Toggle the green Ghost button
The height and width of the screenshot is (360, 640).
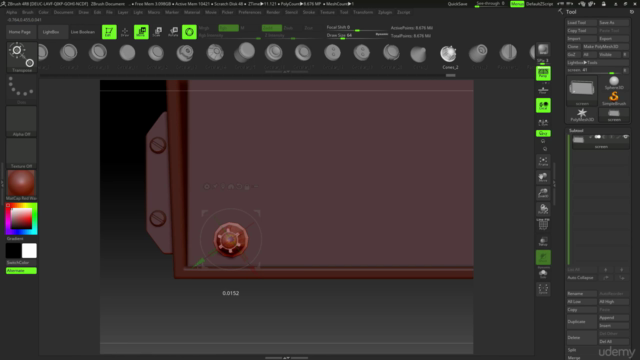pos(543,257)
